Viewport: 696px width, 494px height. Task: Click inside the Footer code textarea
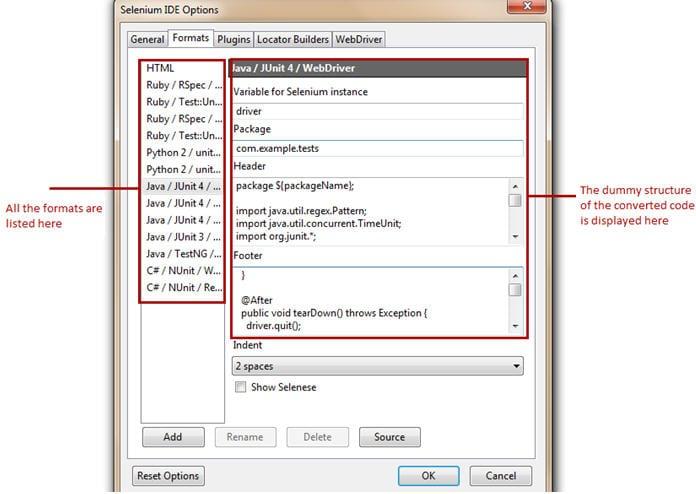point(370,300)
